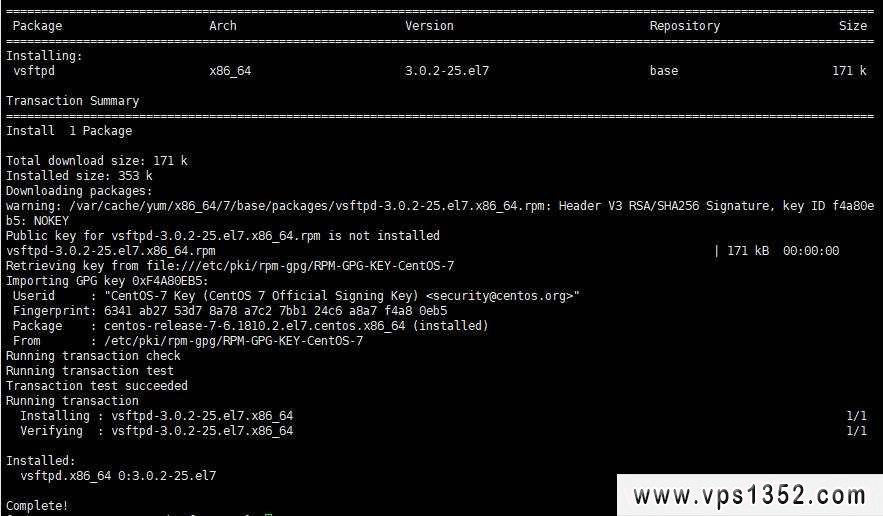Screen dimensions: 883x516
Task: Click the Installed vsftpd.x86_64 result line
Action: click(x=118, y=476)
